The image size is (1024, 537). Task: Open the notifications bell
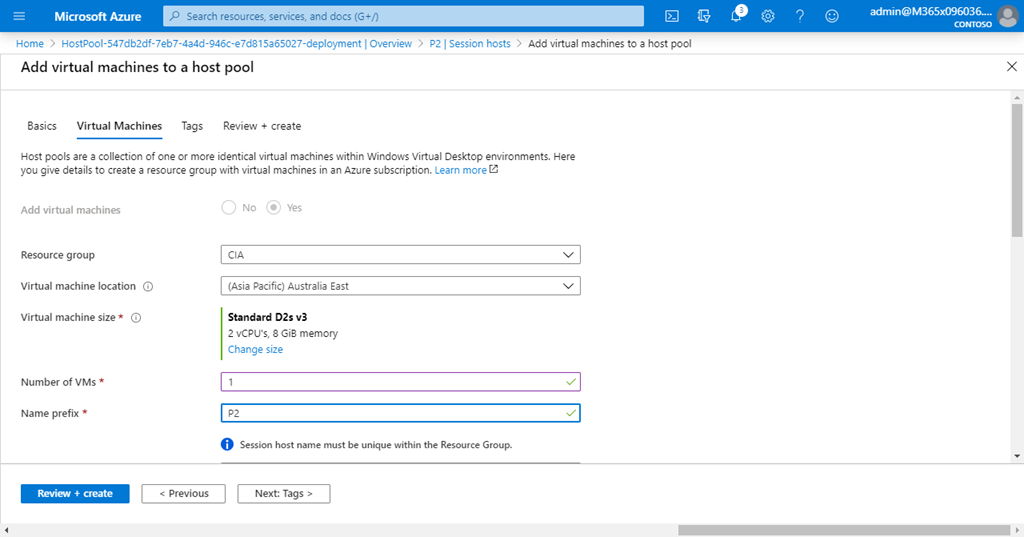click(736, 16)
